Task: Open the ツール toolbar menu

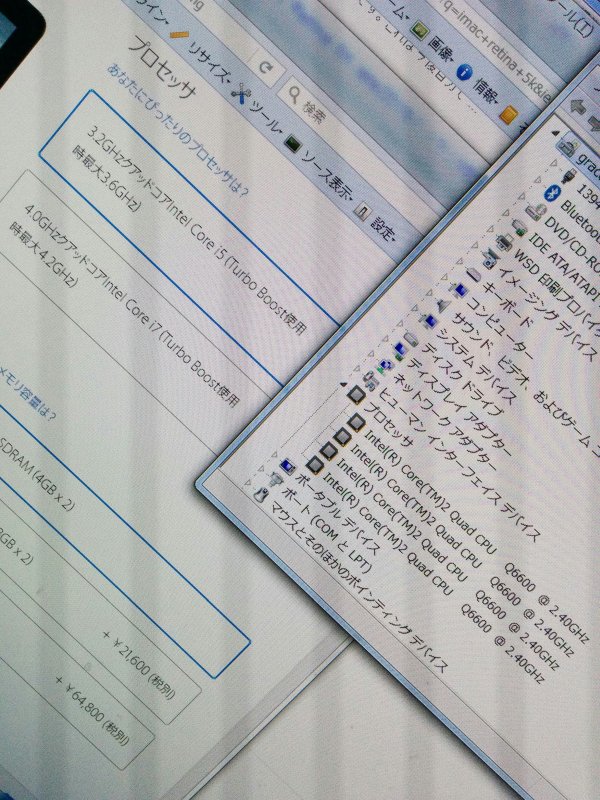Action: (264, 116)
